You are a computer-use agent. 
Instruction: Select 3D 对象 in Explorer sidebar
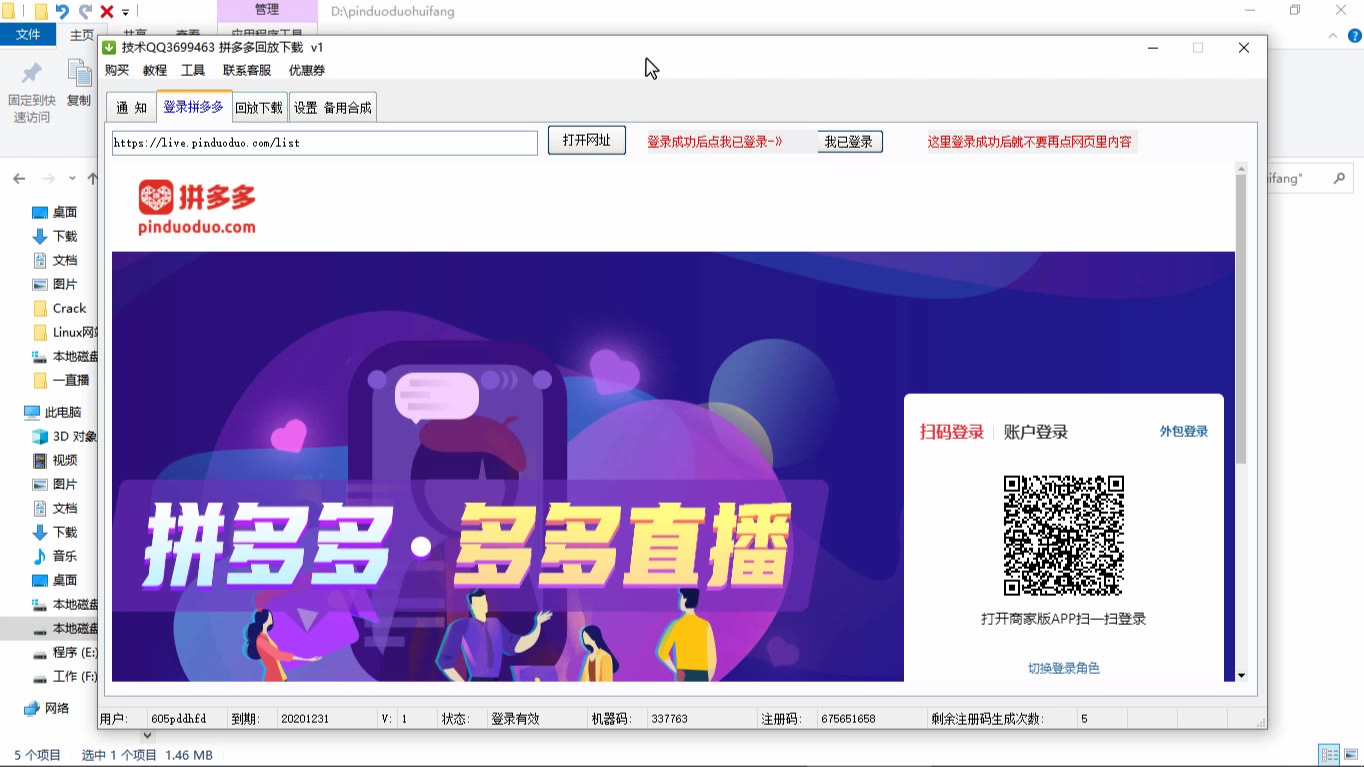(64, 436)
